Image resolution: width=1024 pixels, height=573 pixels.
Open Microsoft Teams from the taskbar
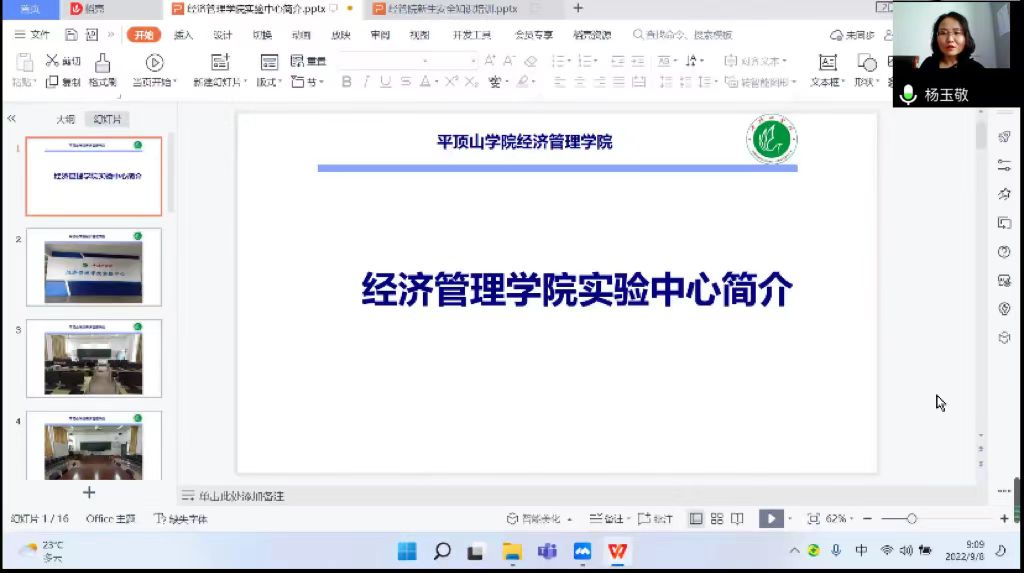[x=547, y=551]
